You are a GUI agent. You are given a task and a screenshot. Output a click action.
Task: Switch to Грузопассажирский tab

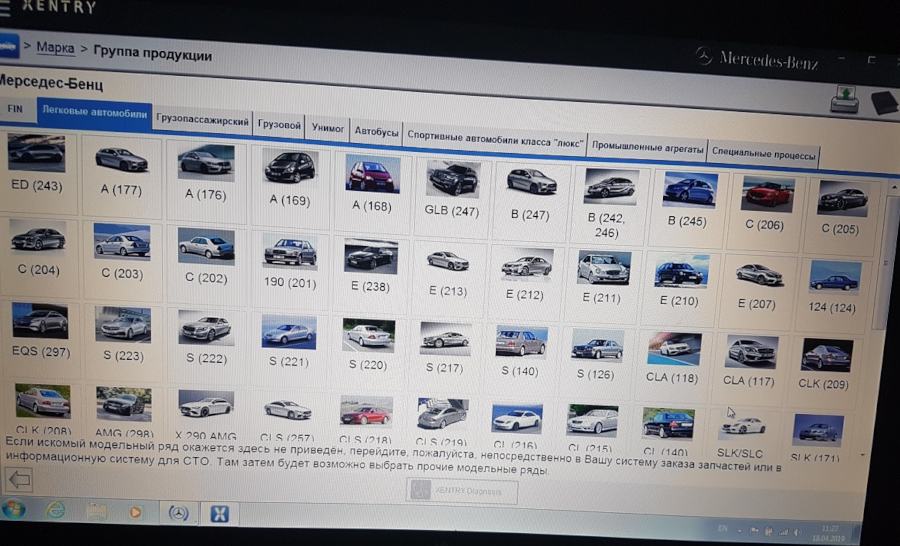[203, 121]
